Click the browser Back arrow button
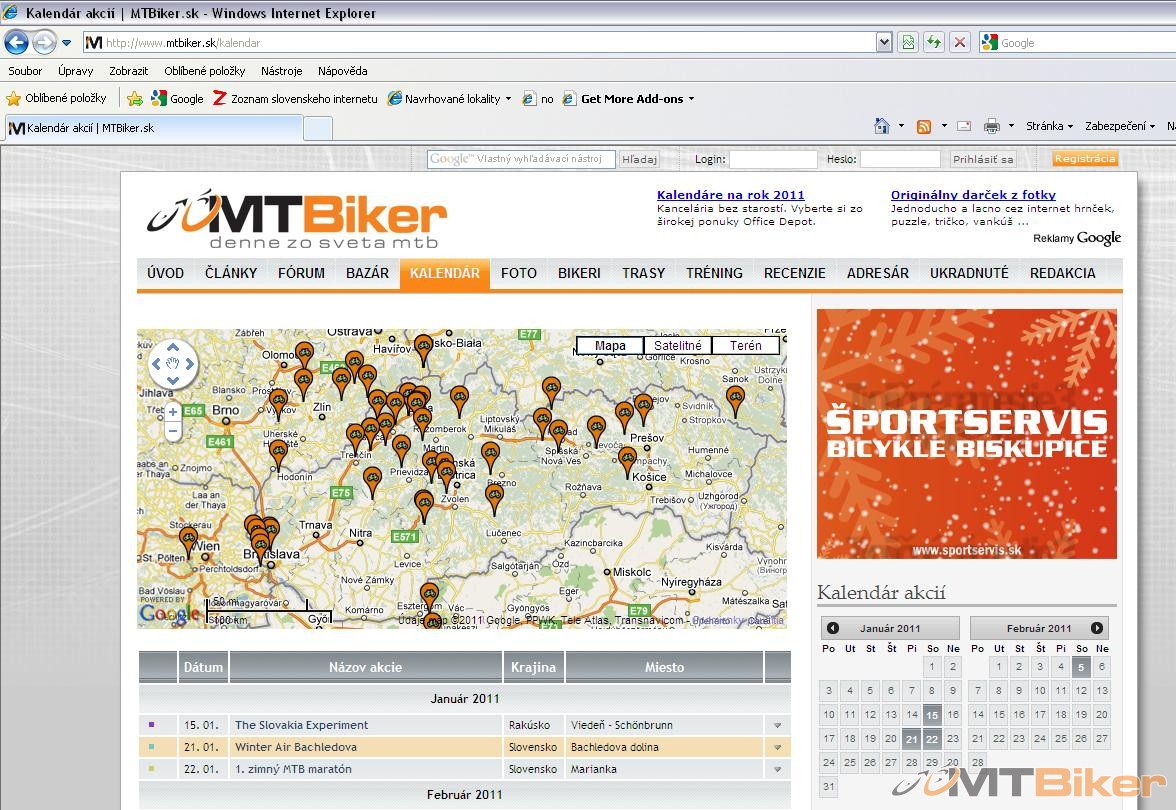This screenshot has height=810, width=1176. [x=17, y=43]
